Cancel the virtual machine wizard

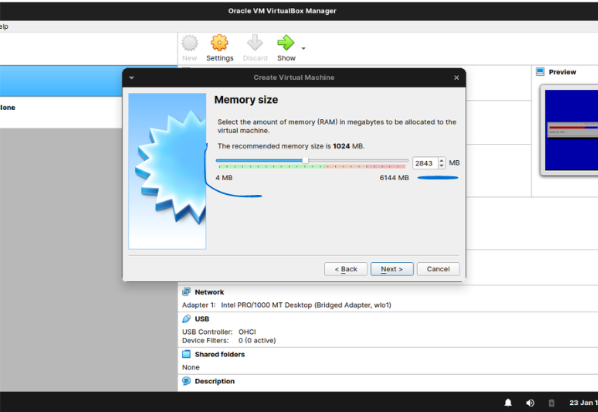[x=438, y=269]
